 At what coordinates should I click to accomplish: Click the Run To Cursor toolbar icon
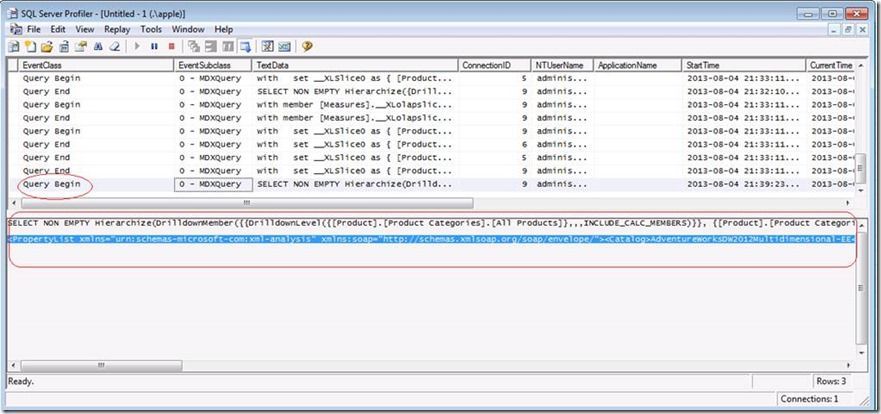(x=228, y=46)
